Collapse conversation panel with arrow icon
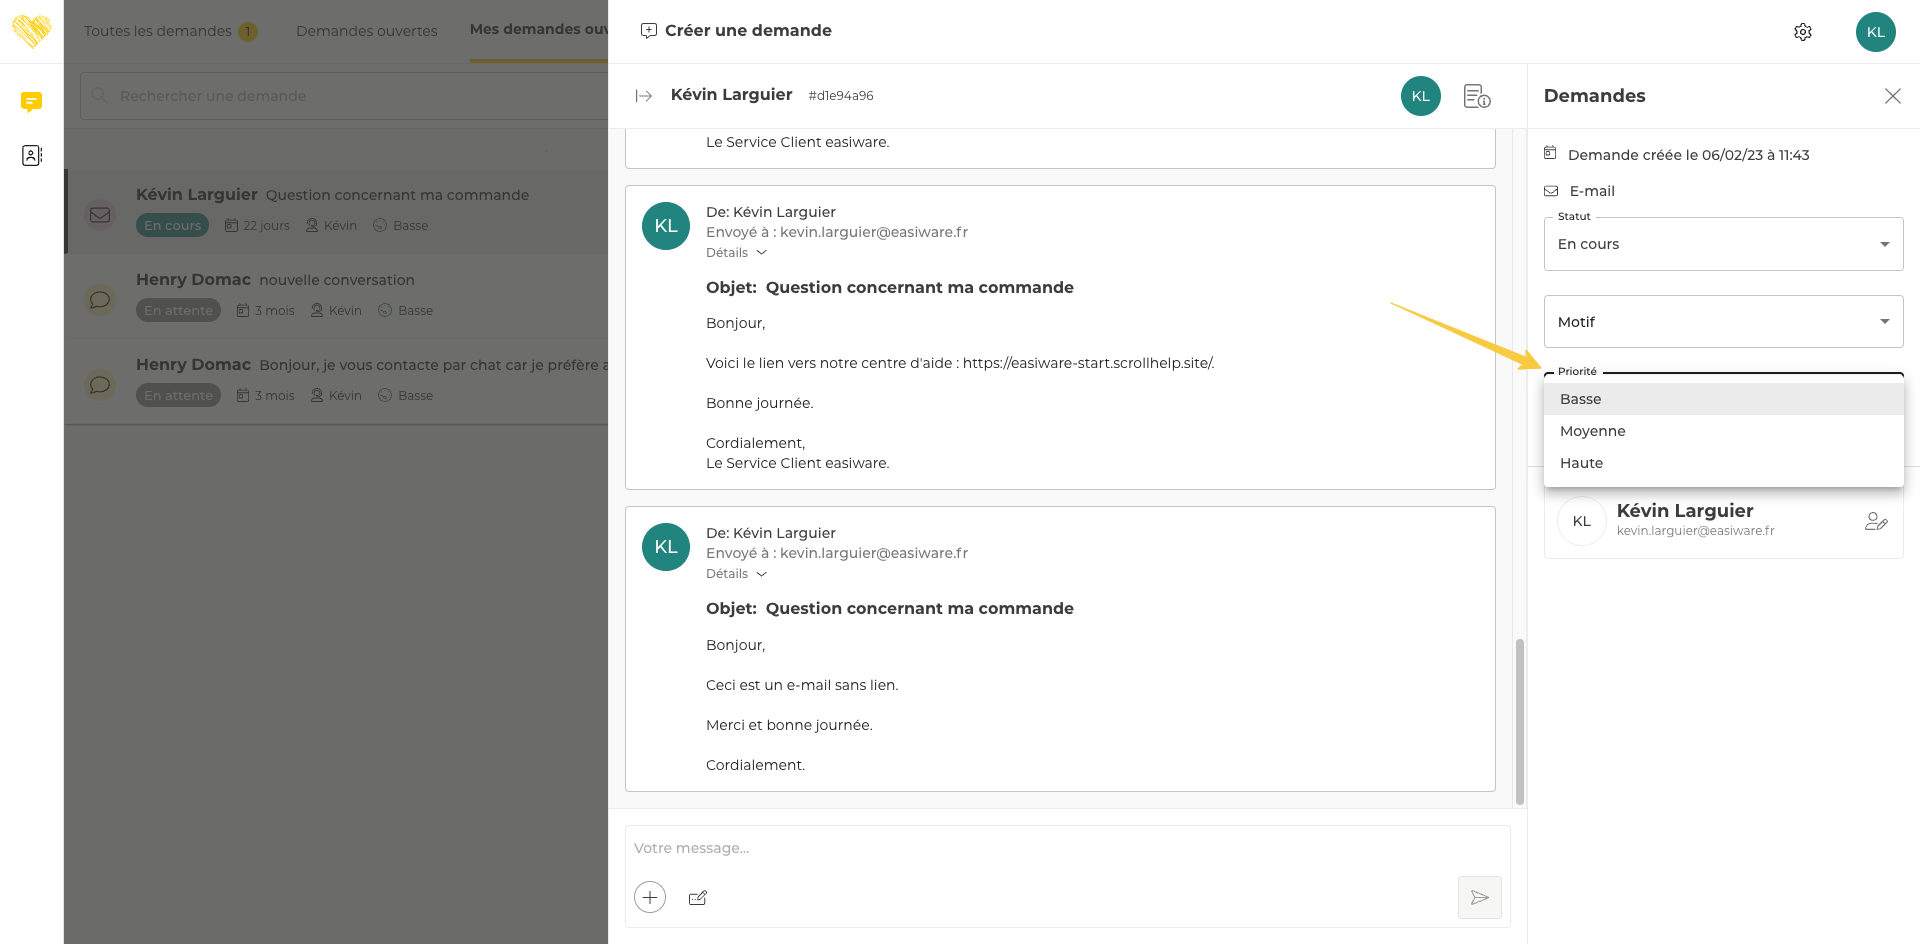 click(x=643, y=96)
